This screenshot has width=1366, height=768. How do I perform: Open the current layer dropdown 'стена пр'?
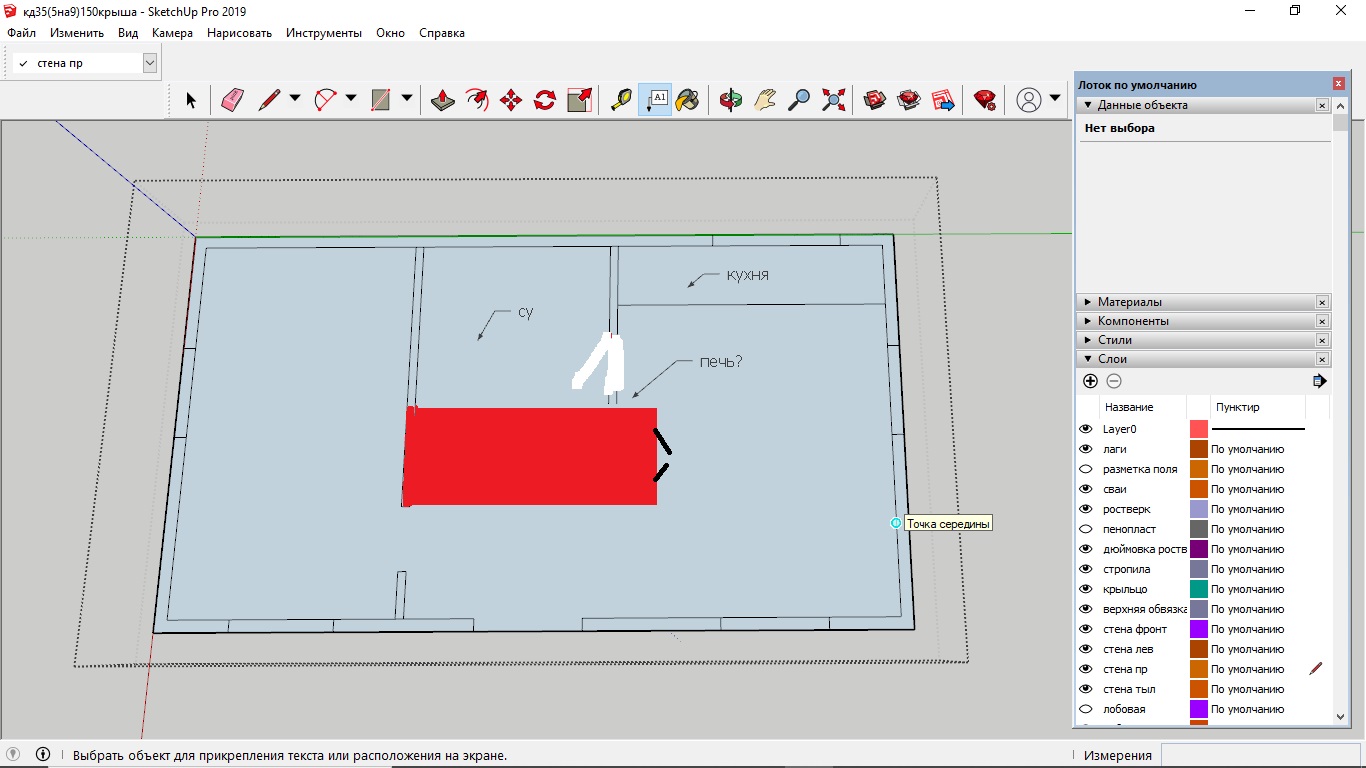click(150, 63)
